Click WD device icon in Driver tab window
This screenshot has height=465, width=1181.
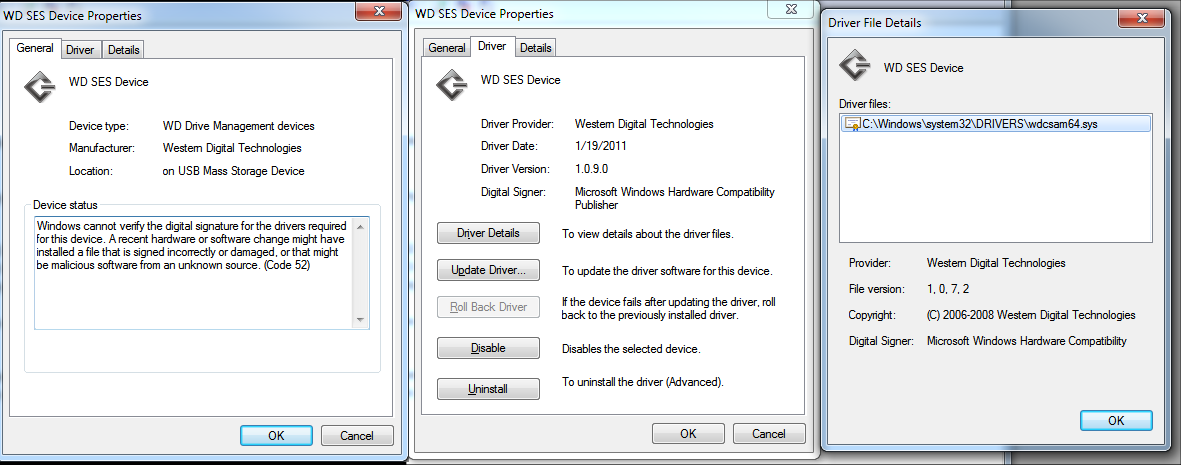[x=452, y=84]
